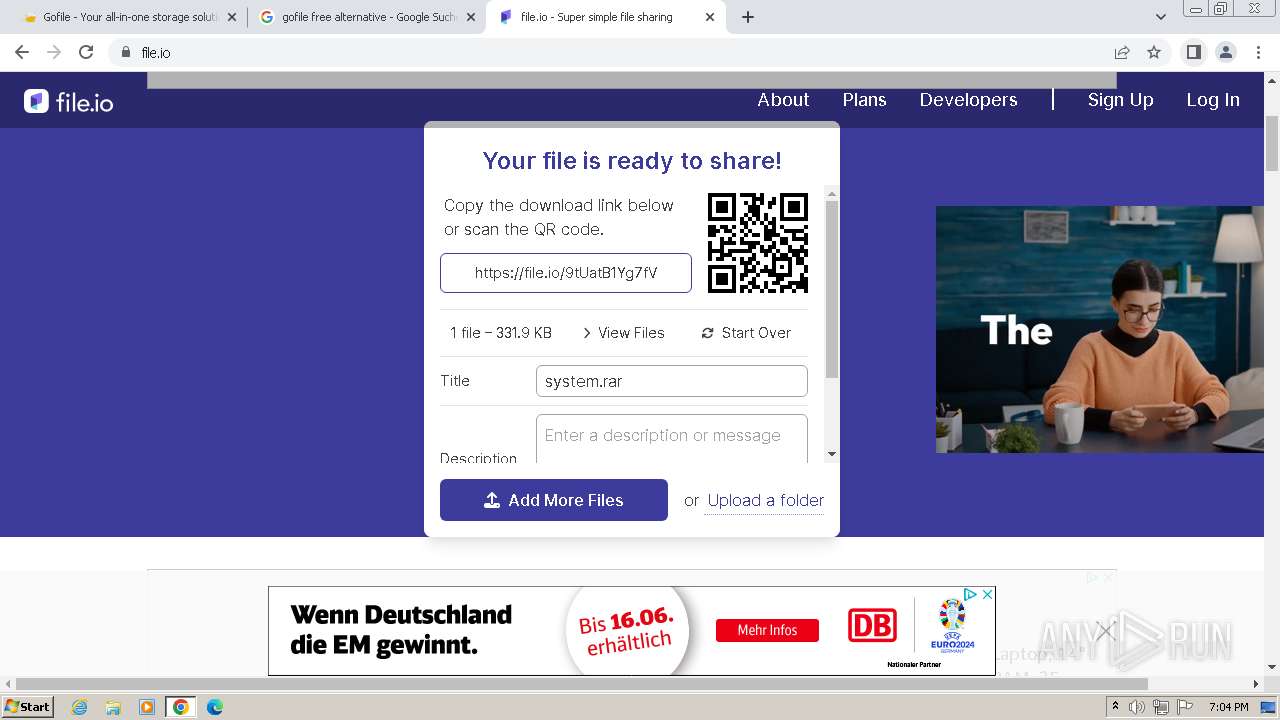
Task: Click '1 file – 331.9 KB' text
Action: [x=501, y=333]
